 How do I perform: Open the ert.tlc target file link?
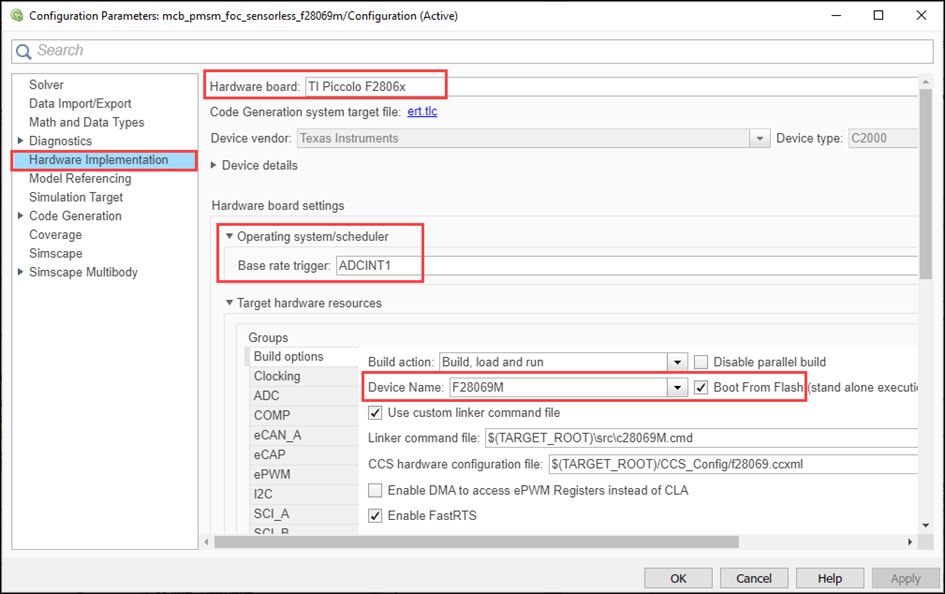pyautogui.click(x=422, y=111)
